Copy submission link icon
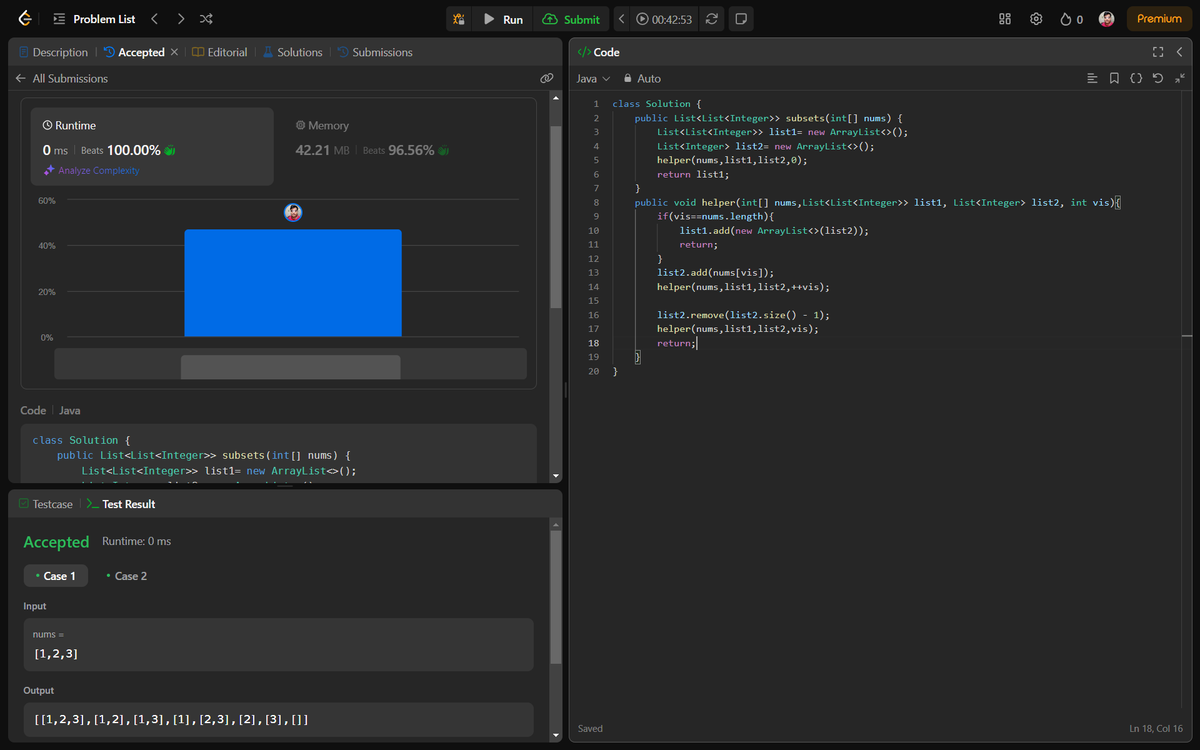Image resolution: width=1200 pixels, height=750 pixels. pyautogui.click(x=546, y=78)
